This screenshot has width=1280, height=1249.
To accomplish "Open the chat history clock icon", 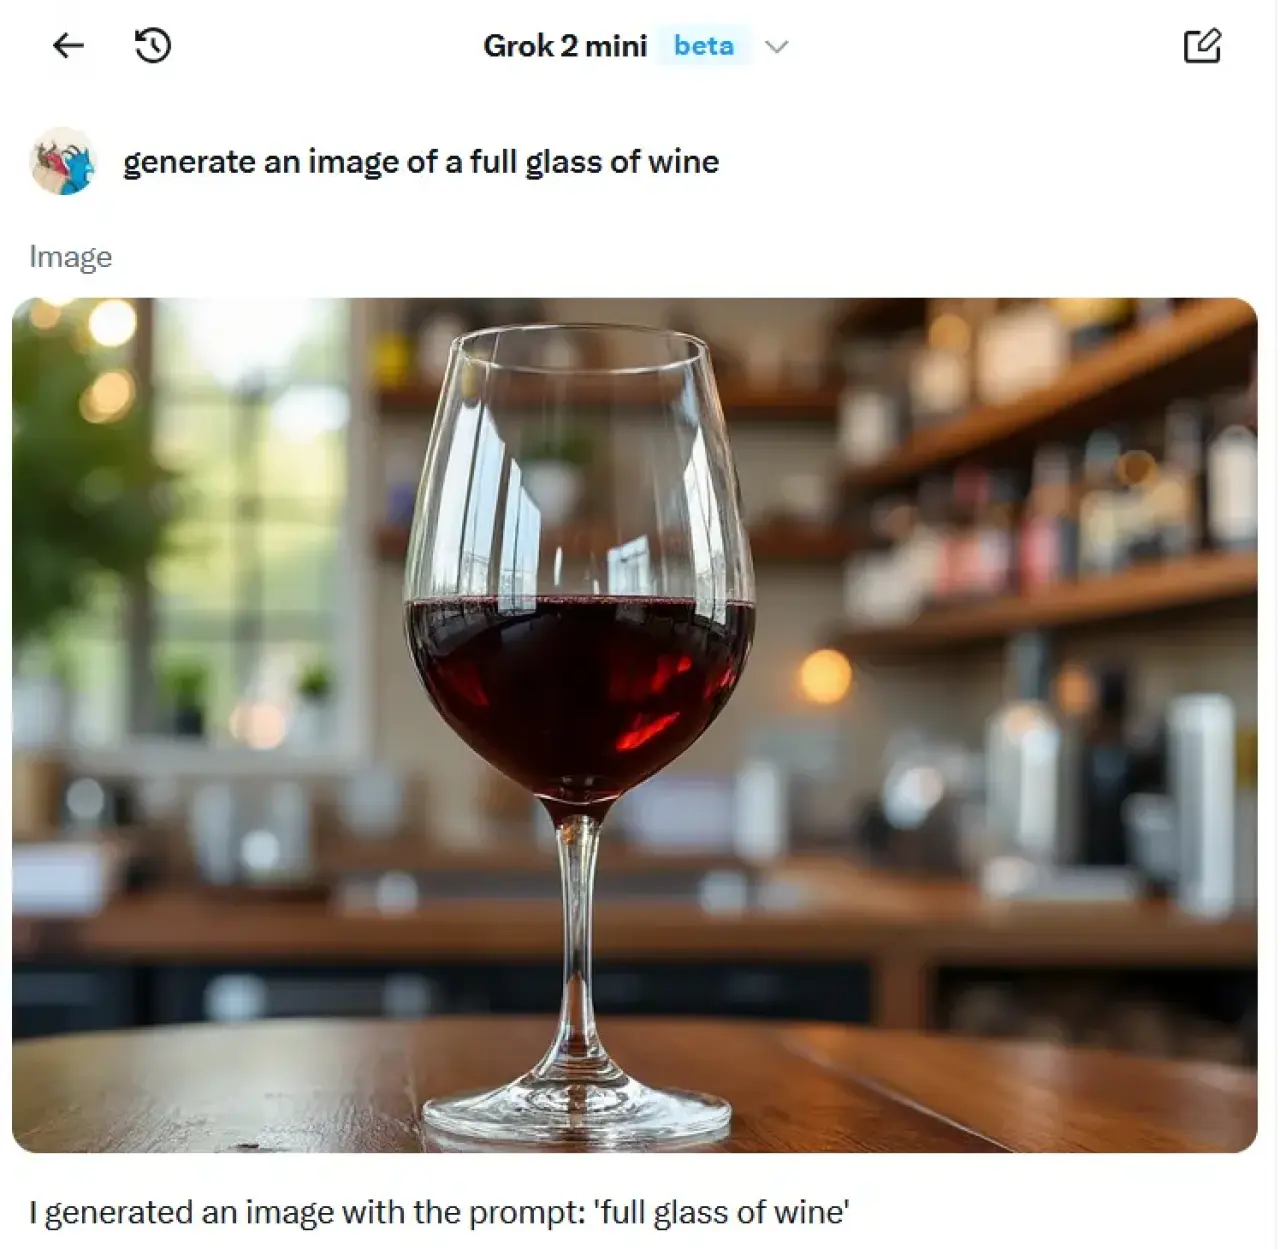I will pyautogui.click(x=153, y=45).
